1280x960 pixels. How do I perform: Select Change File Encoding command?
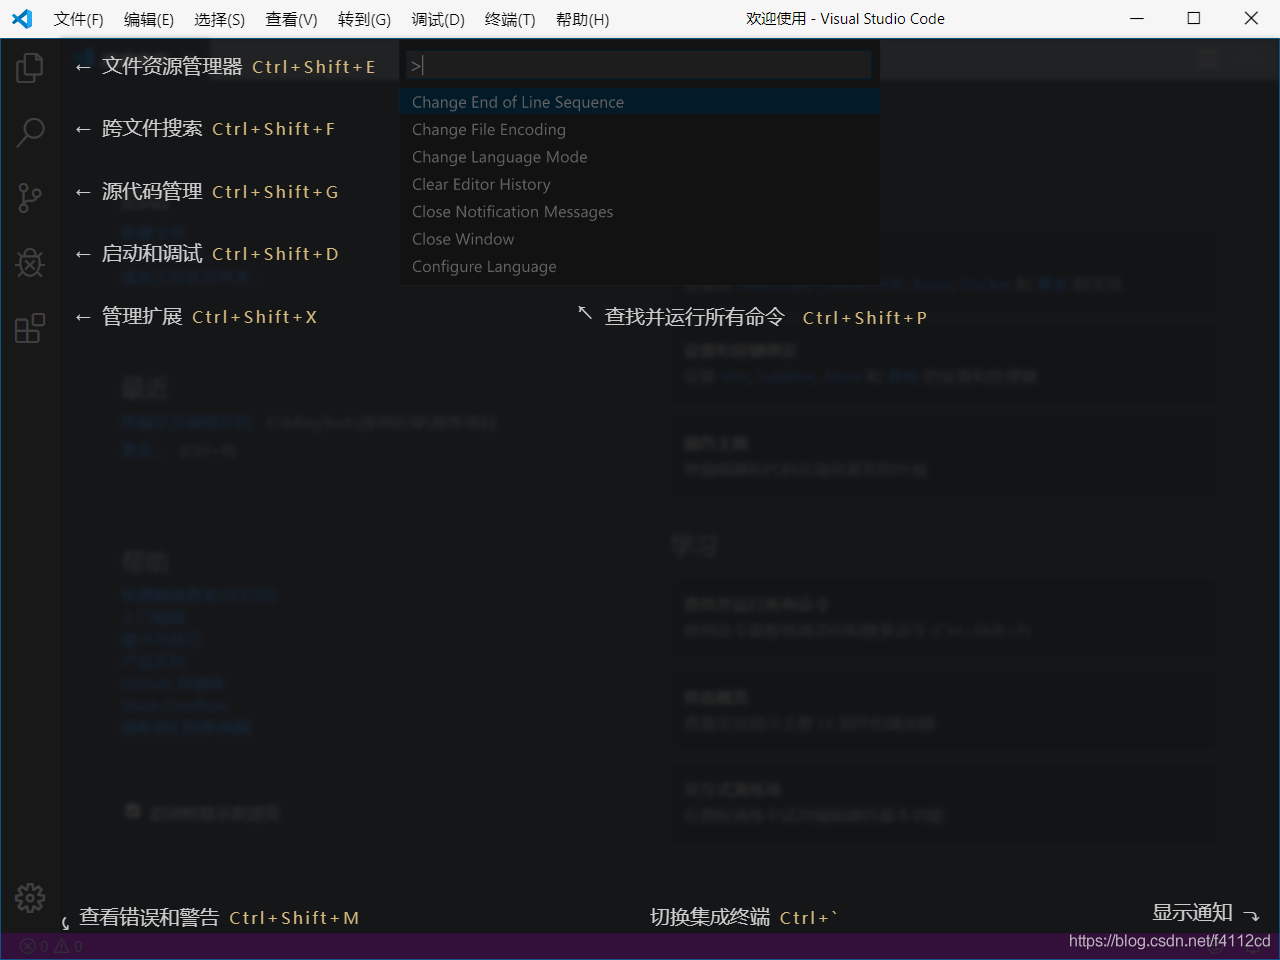640,130
